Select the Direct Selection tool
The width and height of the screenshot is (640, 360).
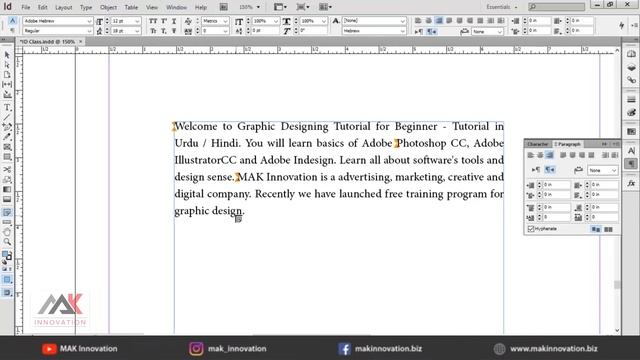tap(7, 64)
